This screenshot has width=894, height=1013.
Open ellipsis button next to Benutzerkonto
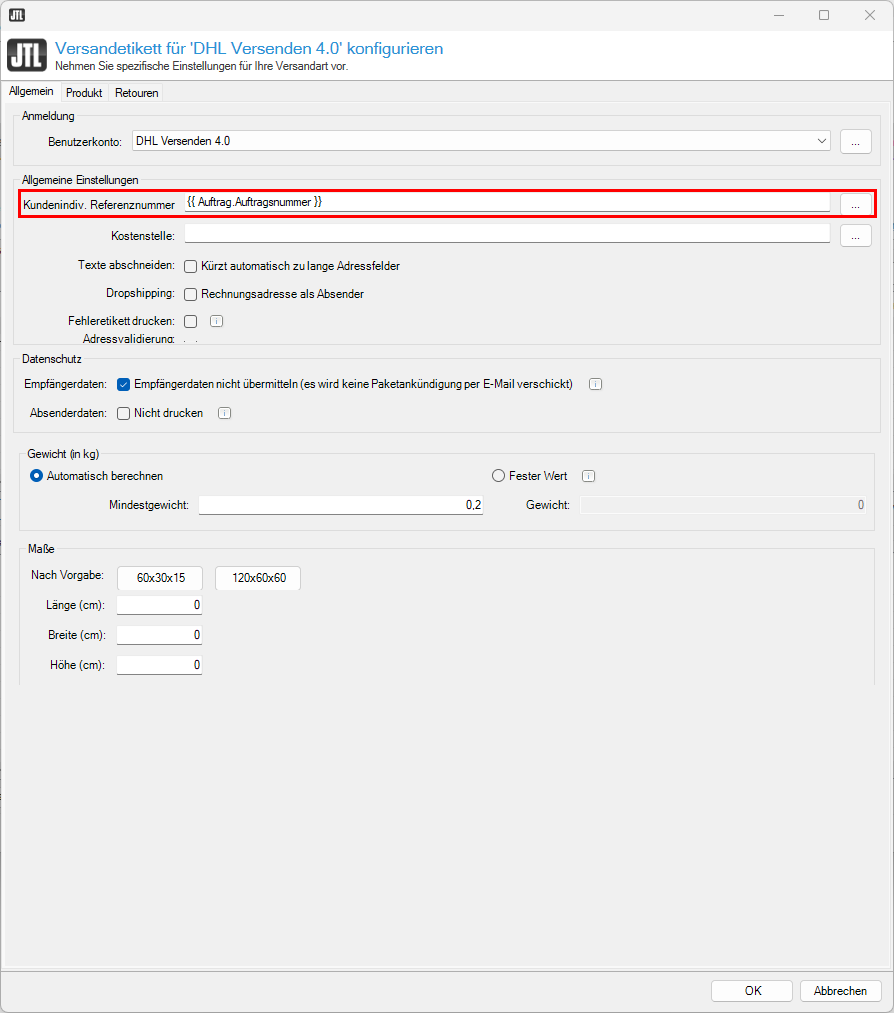tap(855, 142)
